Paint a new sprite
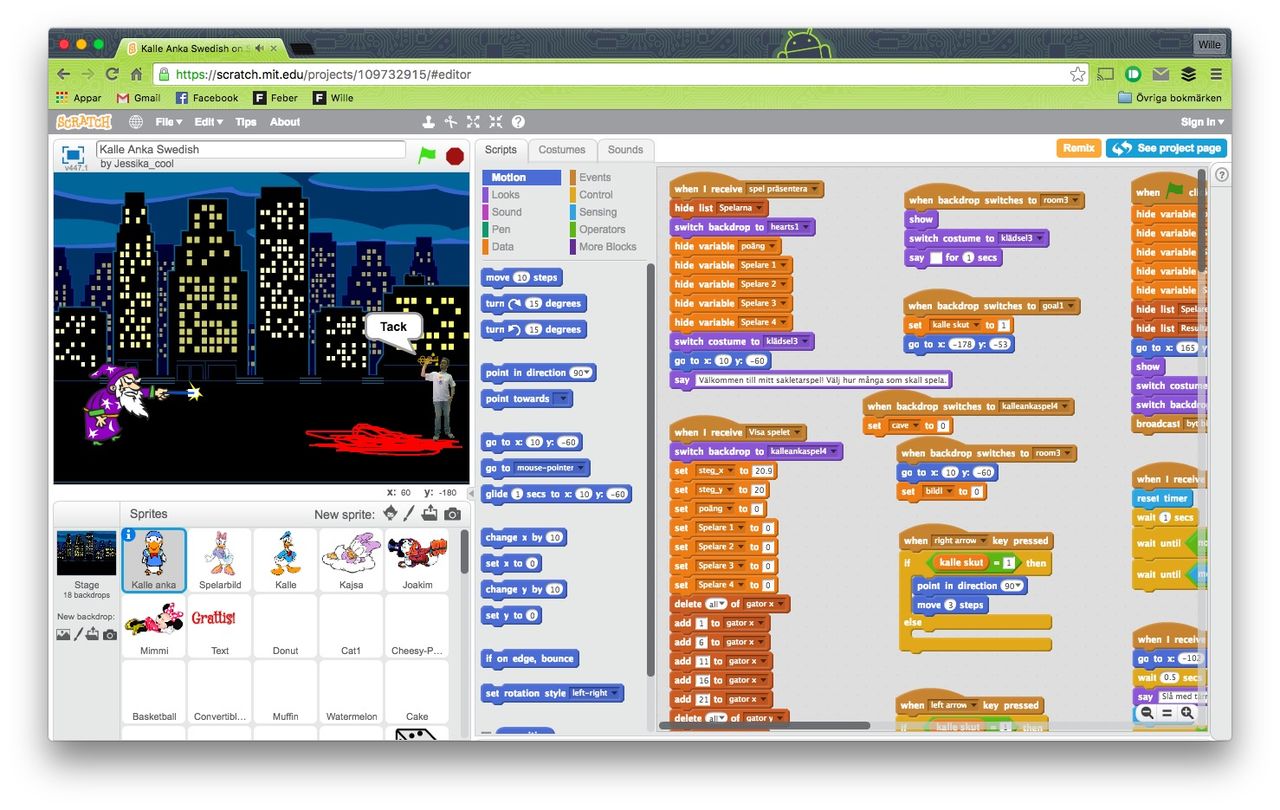Screen dimensions: 1280x810 pyautogui.click(x=410, y=514)
